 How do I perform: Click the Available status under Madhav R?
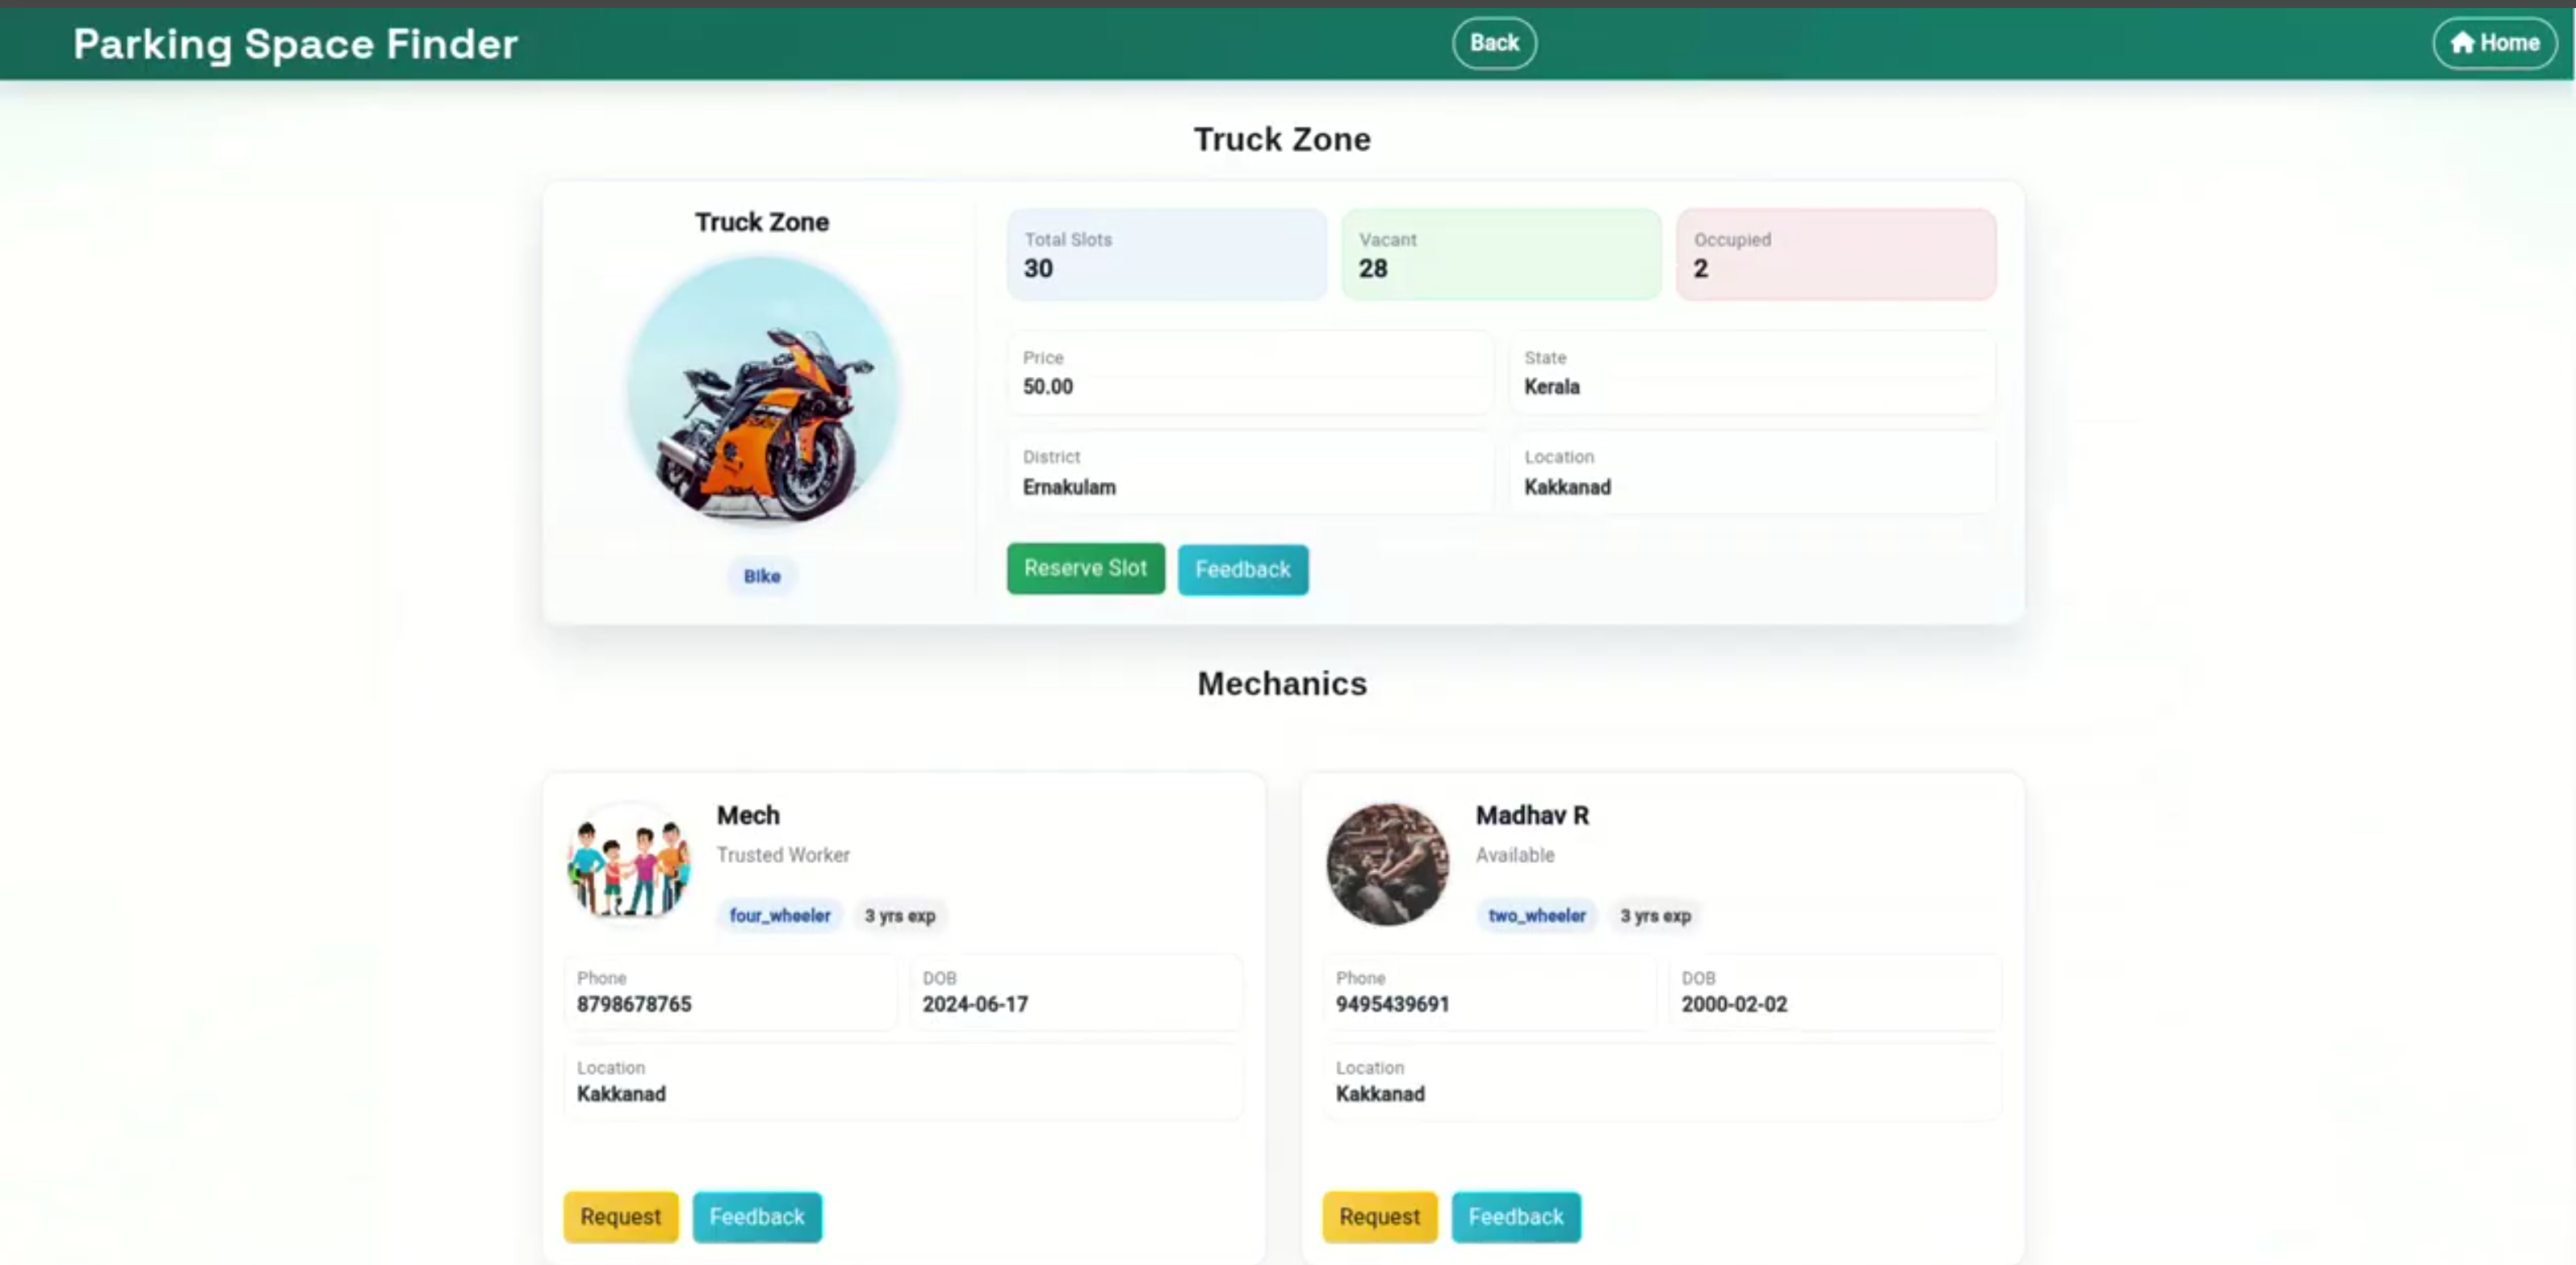coord(1515,855)
